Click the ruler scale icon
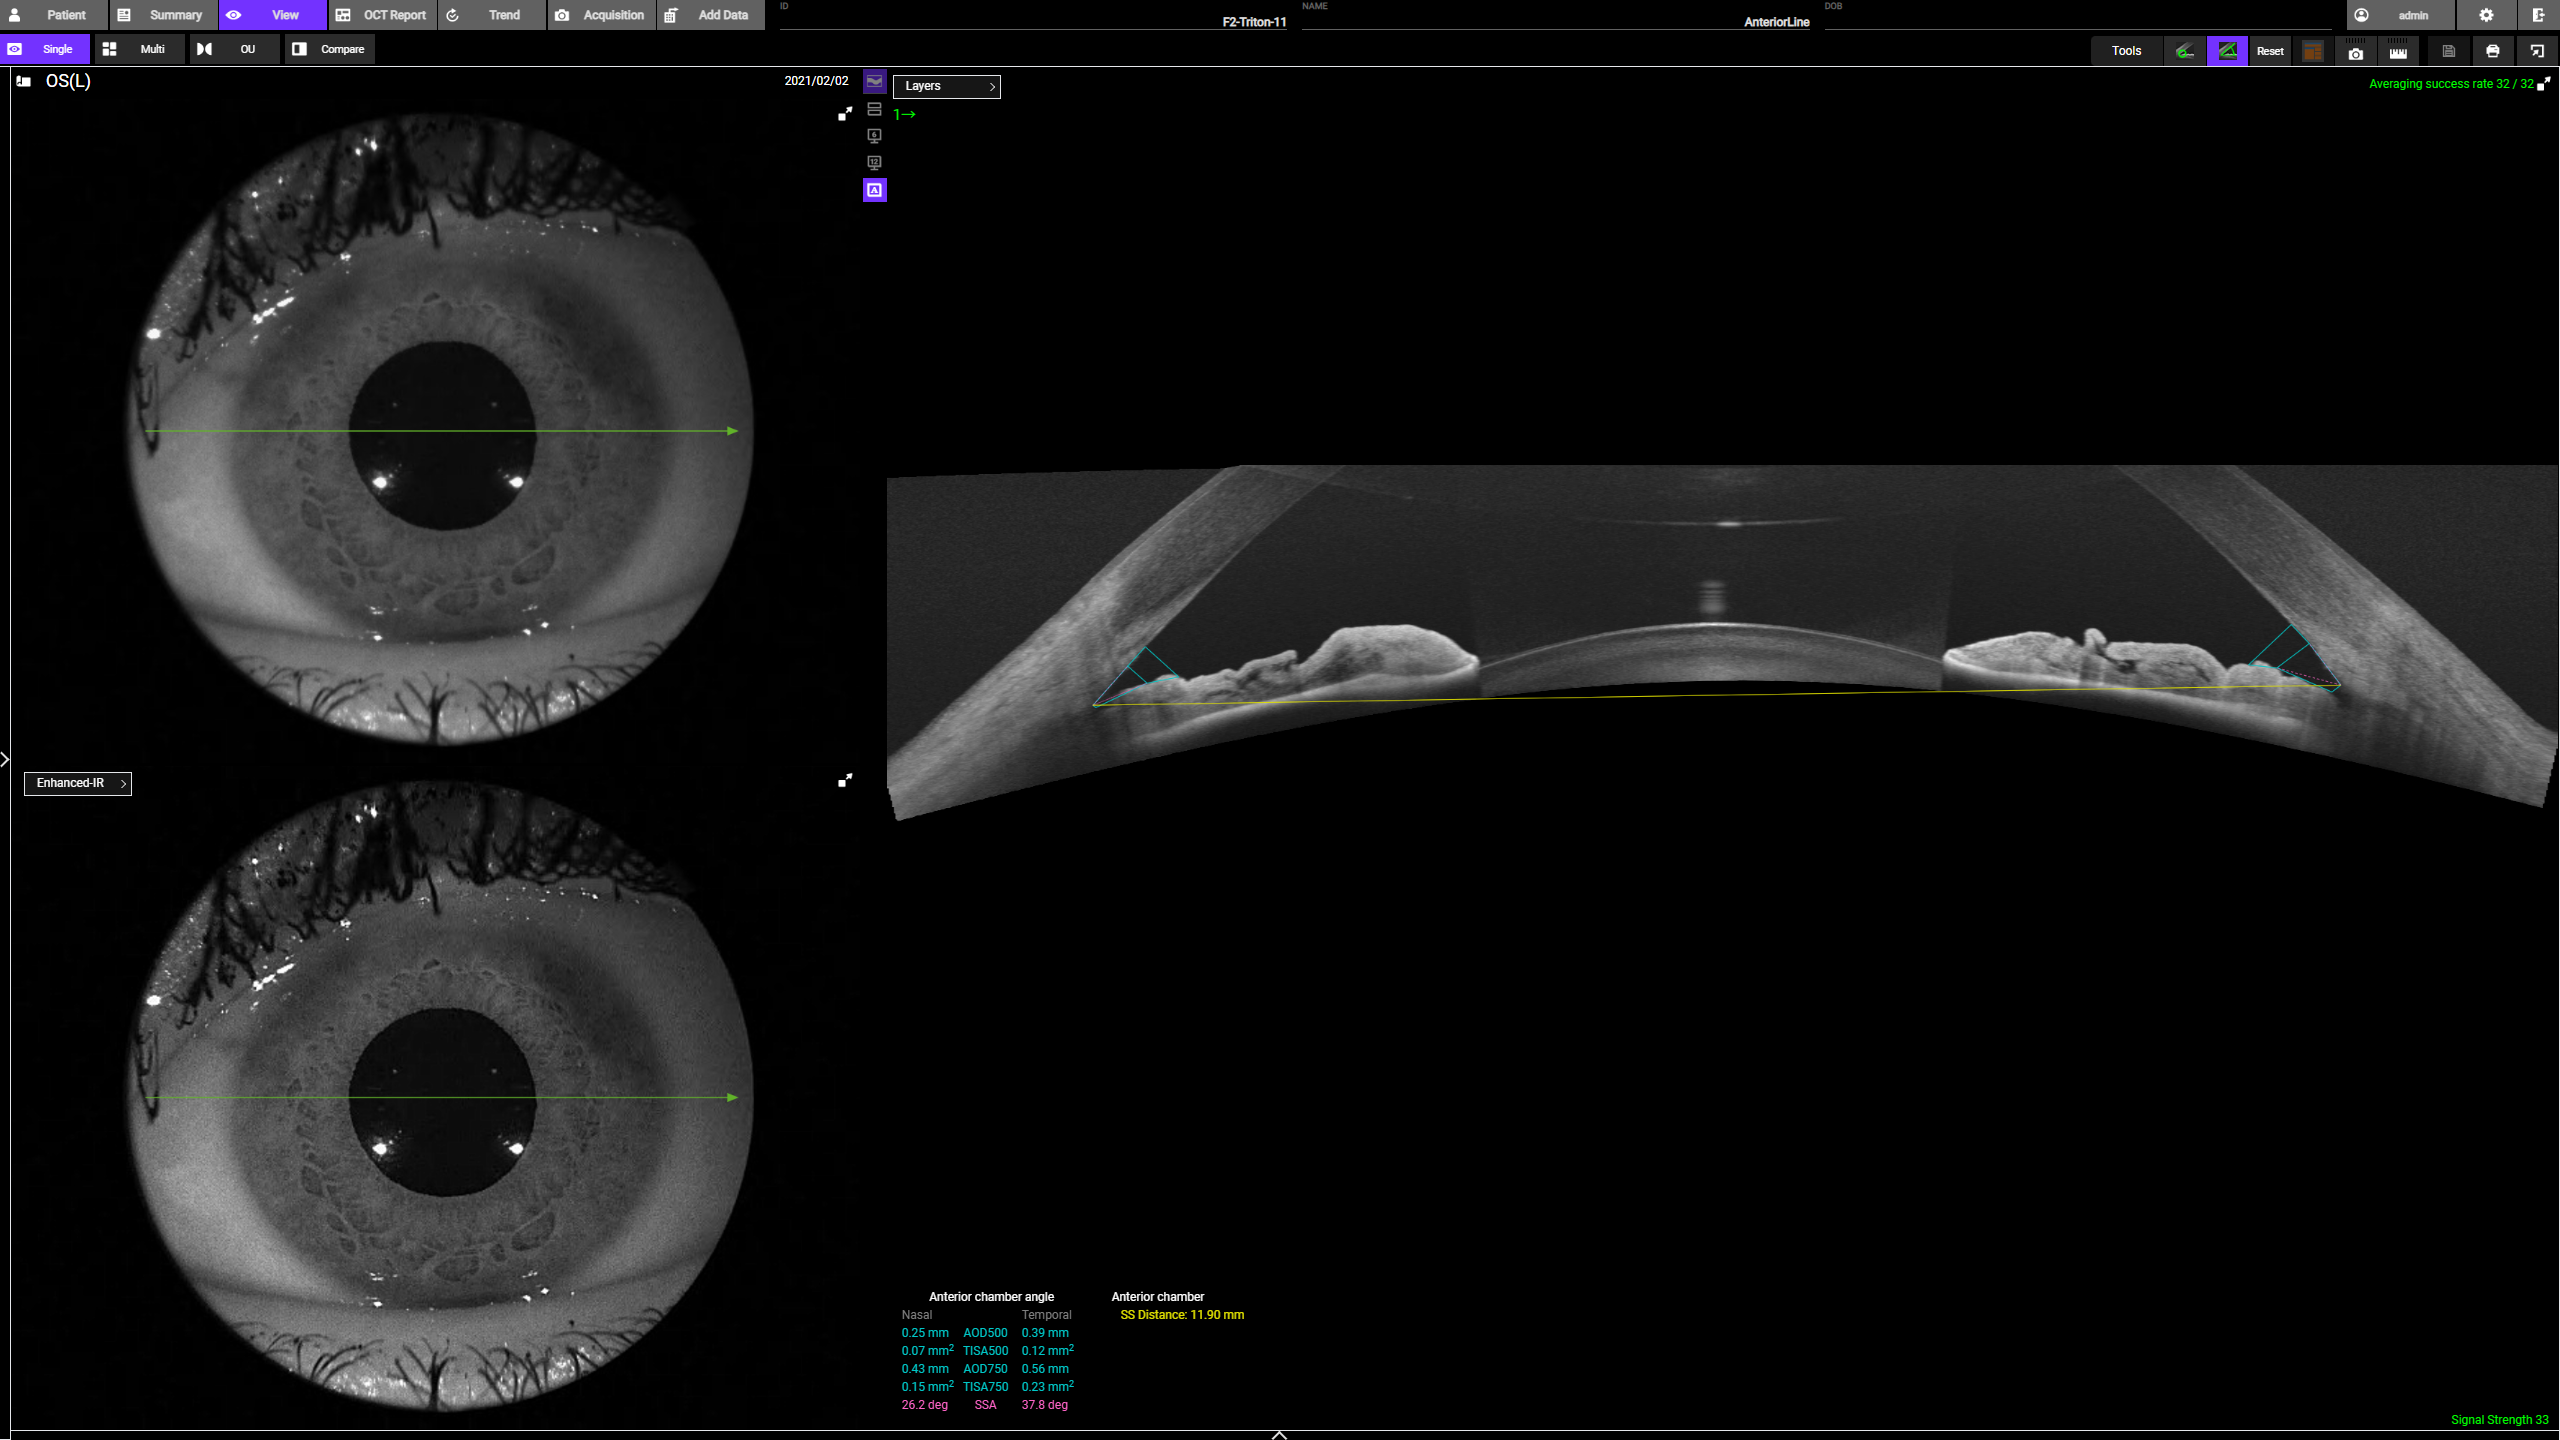Screen dimensions: 2560x1440 click(x=2398, y=51)
